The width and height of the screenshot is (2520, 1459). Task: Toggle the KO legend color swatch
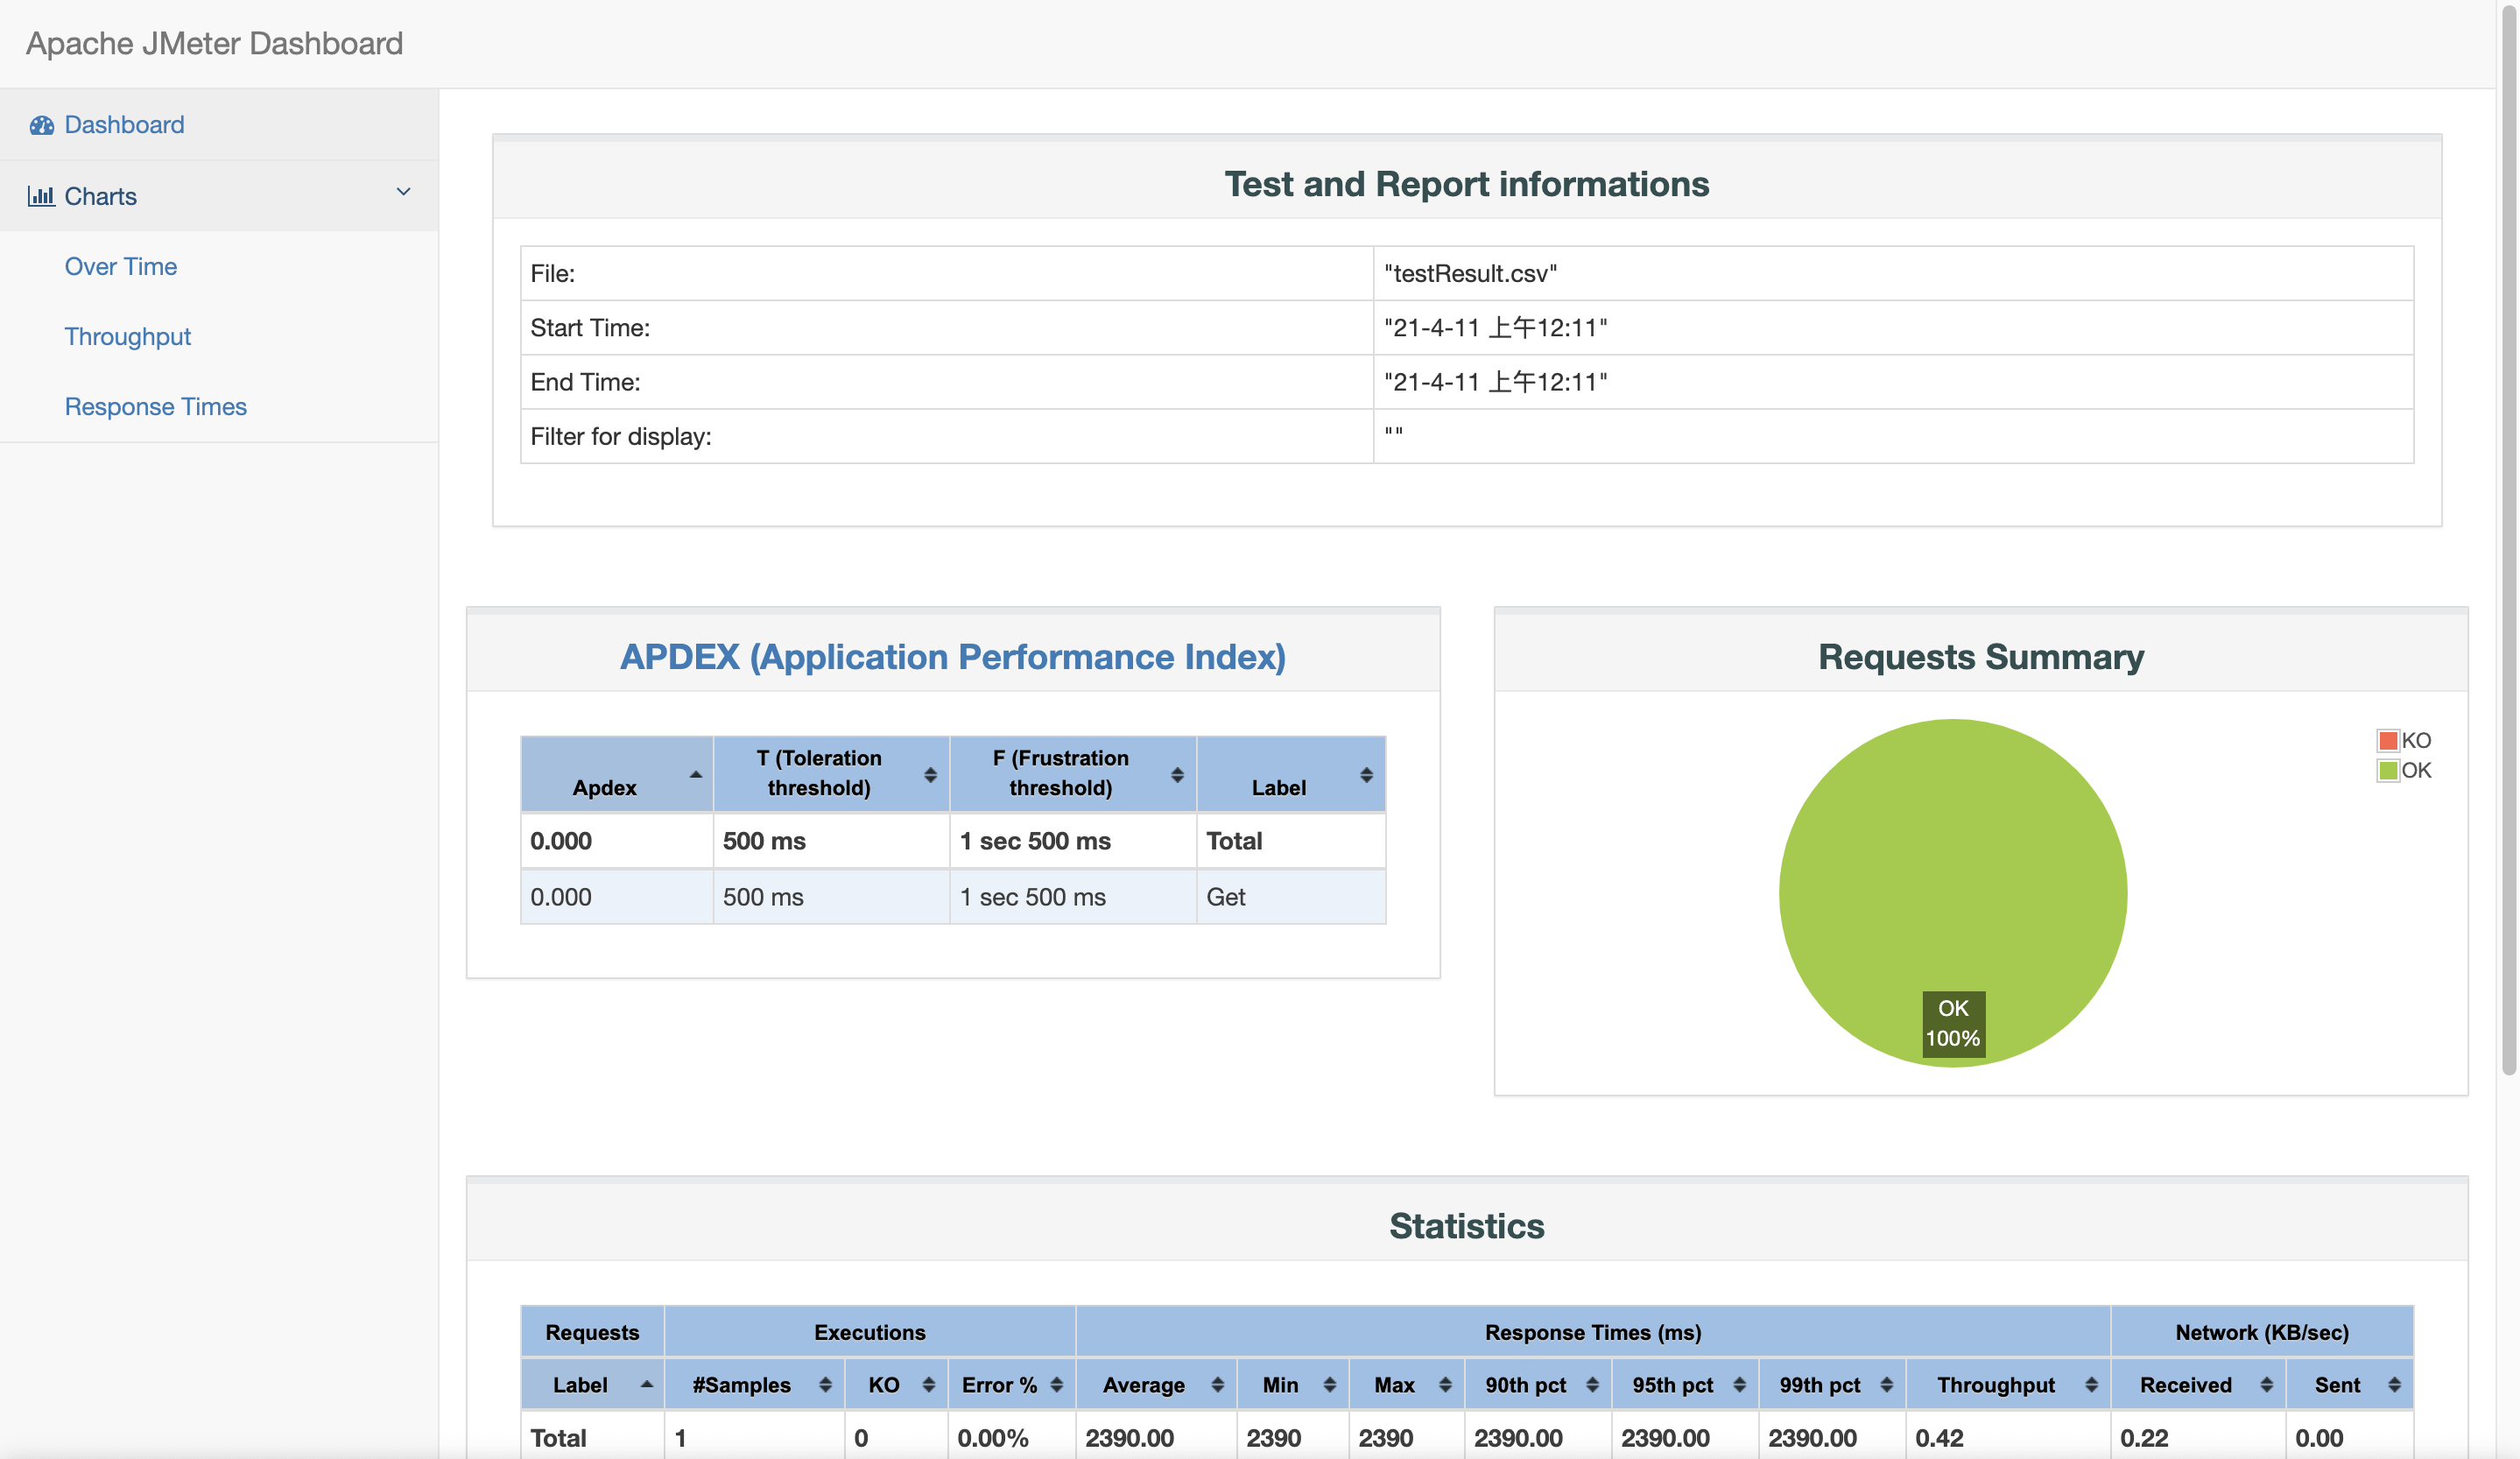(x=2388, y=741)
